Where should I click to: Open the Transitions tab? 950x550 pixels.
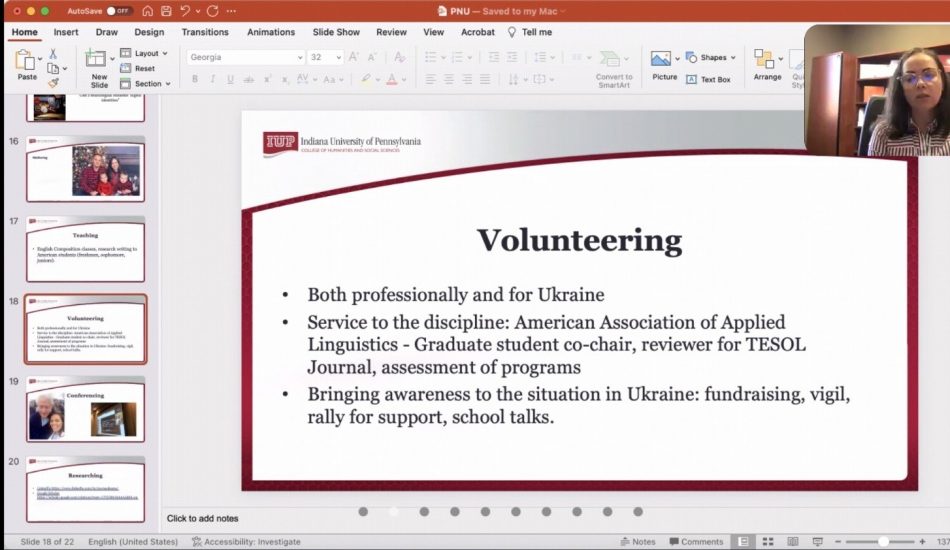tap(204, 32)
